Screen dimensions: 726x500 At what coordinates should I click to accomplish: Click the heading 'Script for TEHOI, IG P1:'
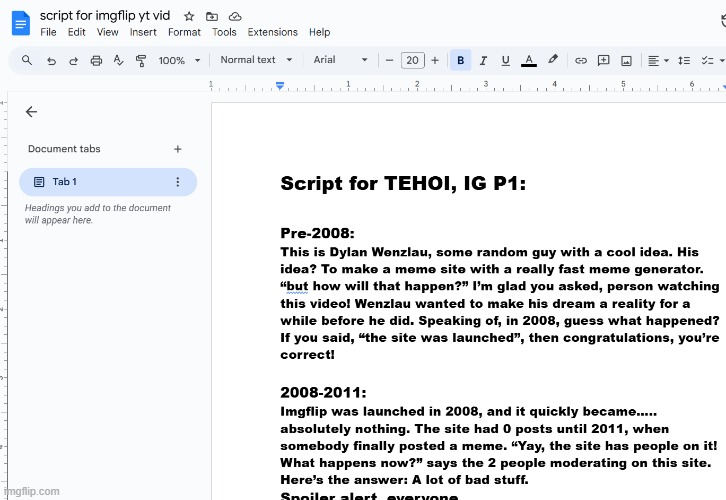pyautogui.click(x=403, y=184)
